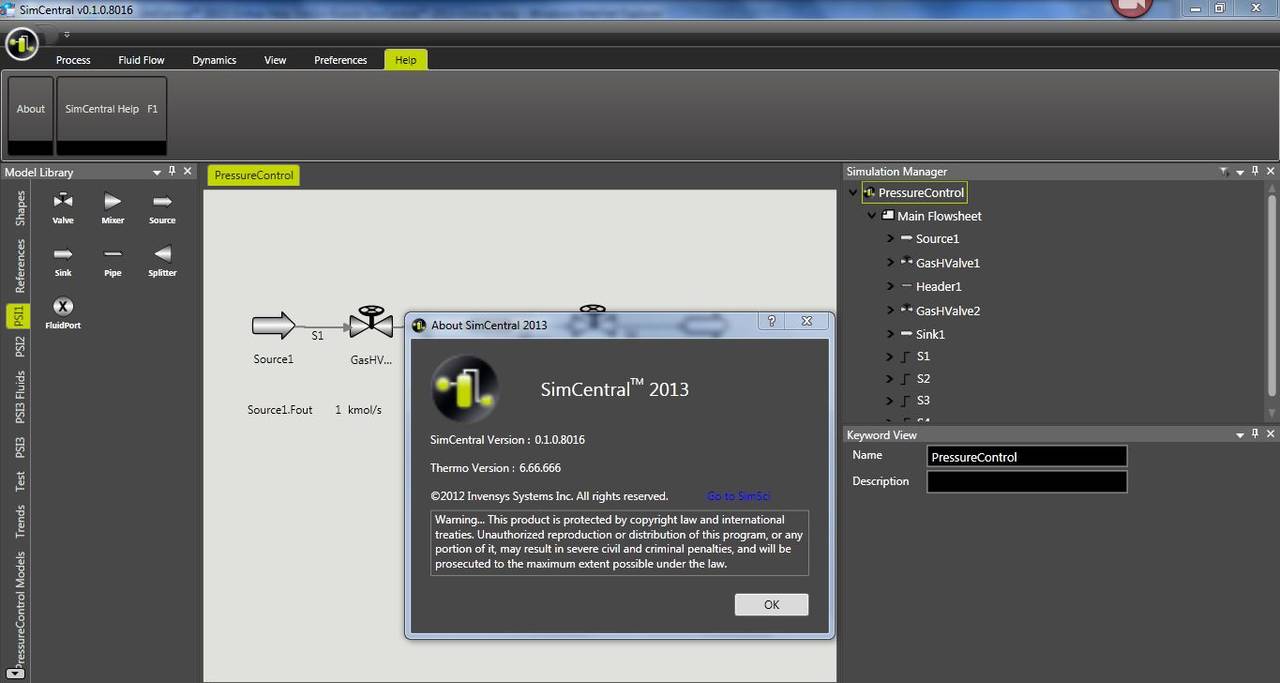Viewport: 1280px width, 683px height.
Task: Open the SimCentral application orb button
Action: click(x=22, y=44)
